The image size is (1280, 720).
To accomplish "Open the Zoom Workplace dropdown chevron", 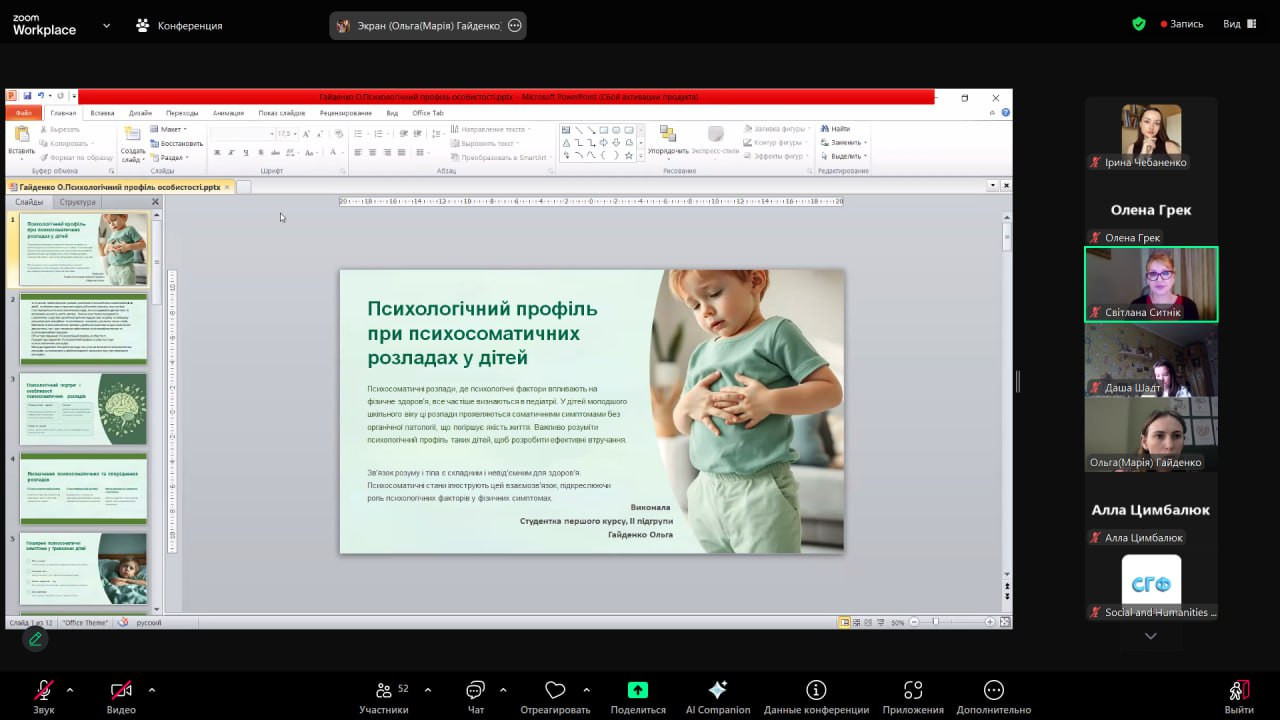I will 106,25.
